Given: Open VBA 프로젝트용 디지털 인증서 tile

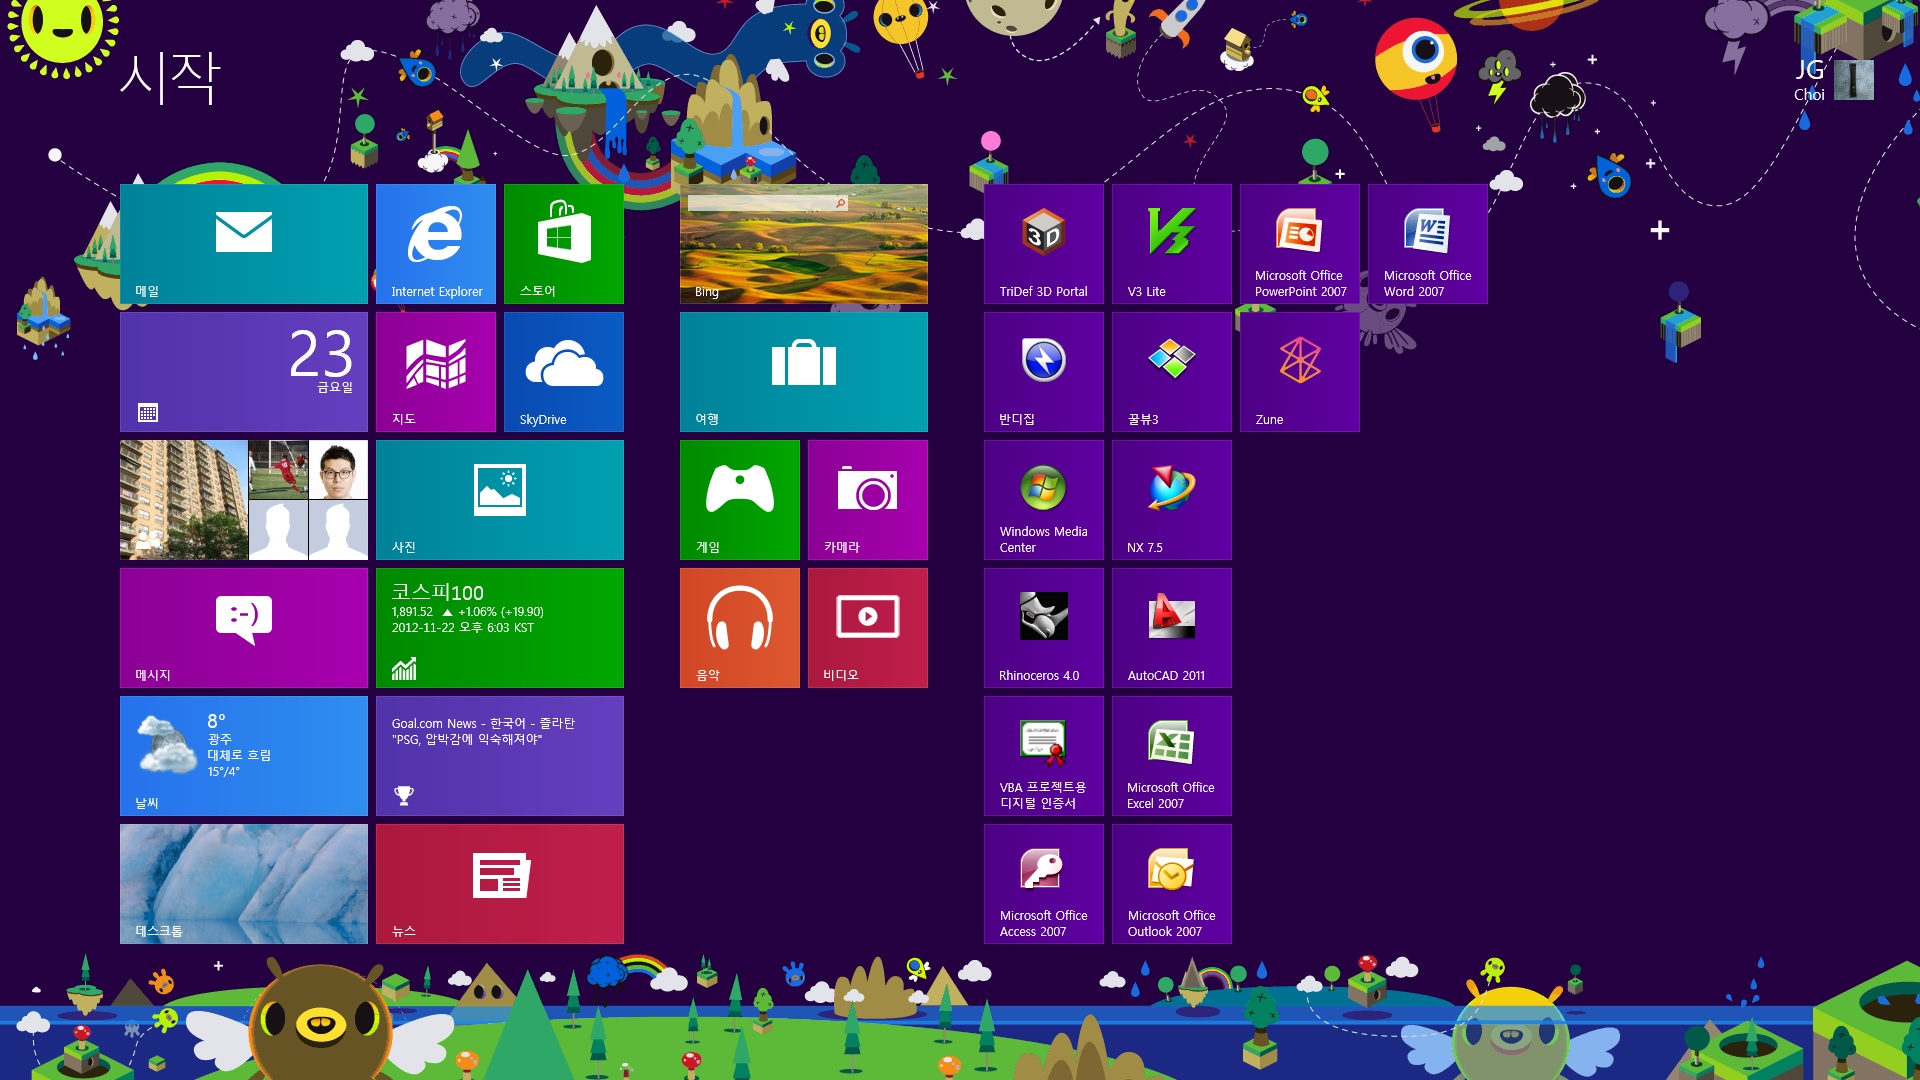Looking at the screenshot, I should pyautogui.click(x=1044, y=756).
